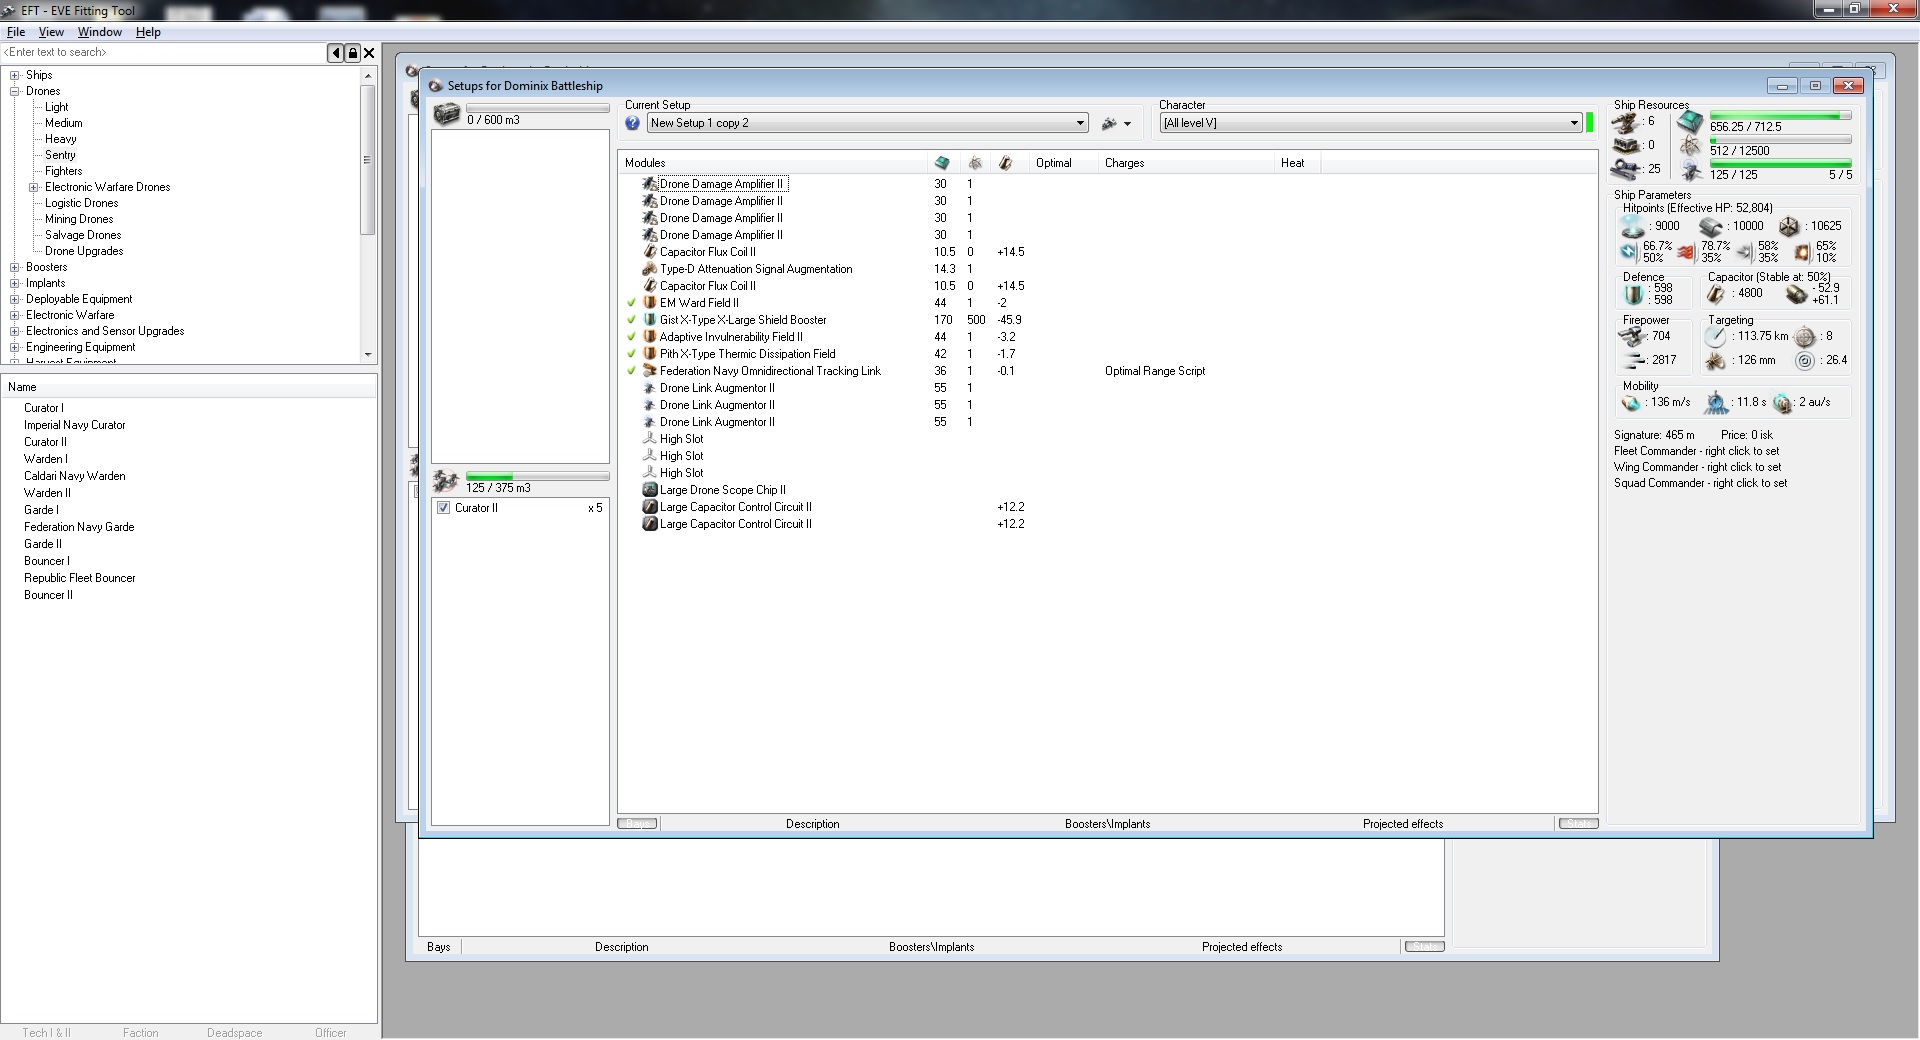Screen dimensions: 1920x1040
Task: Switch to the Faction filter tab
Action: pyautogui.click(x=141, y=1033)
